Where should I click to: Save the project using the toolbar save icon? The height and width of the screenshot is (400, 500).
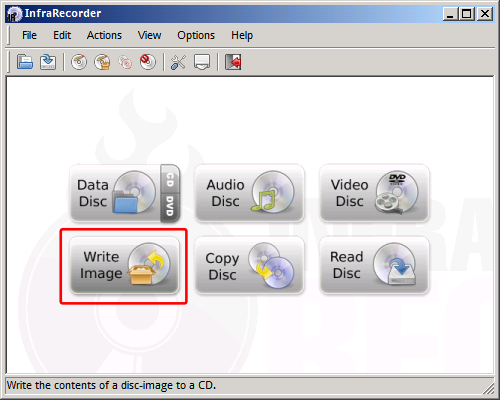(x=48, y=62)
